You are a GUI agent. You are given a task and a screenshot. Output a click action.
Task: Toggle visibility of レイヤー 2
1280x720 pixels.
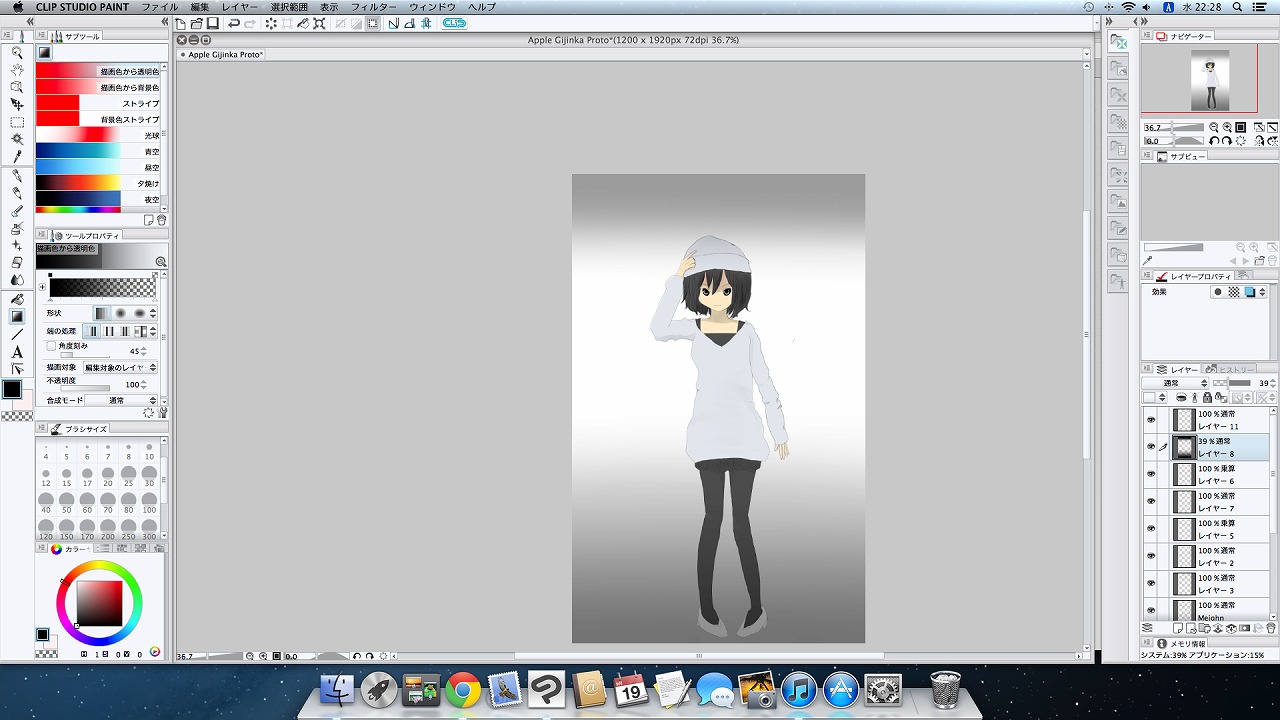[1151, 556]
